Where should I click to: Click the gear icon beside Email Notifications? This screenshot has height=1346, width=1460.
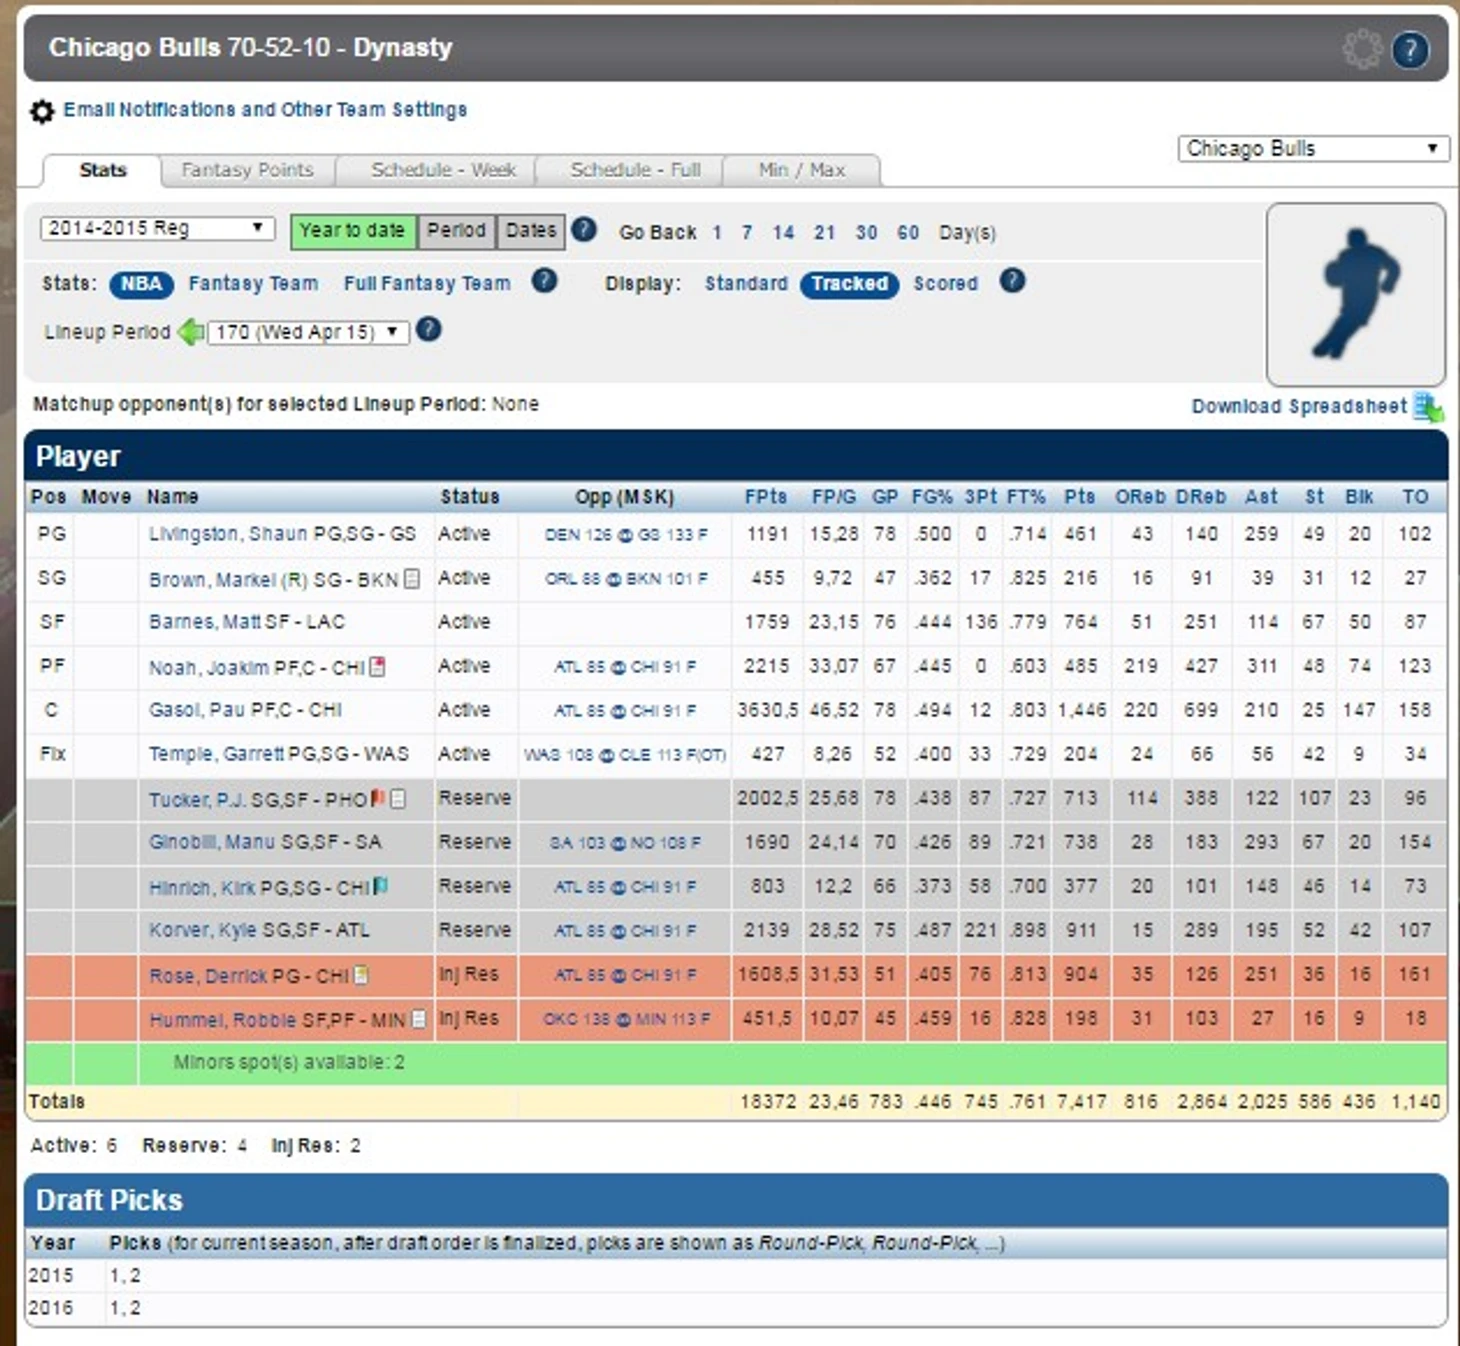point(41,111)
